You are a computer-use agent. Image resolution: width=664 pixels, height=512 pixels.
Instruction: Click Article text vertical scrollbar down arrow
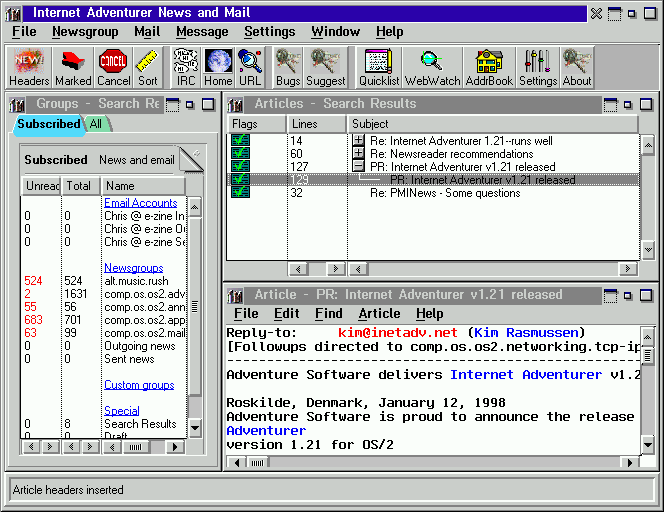(648, 445)
